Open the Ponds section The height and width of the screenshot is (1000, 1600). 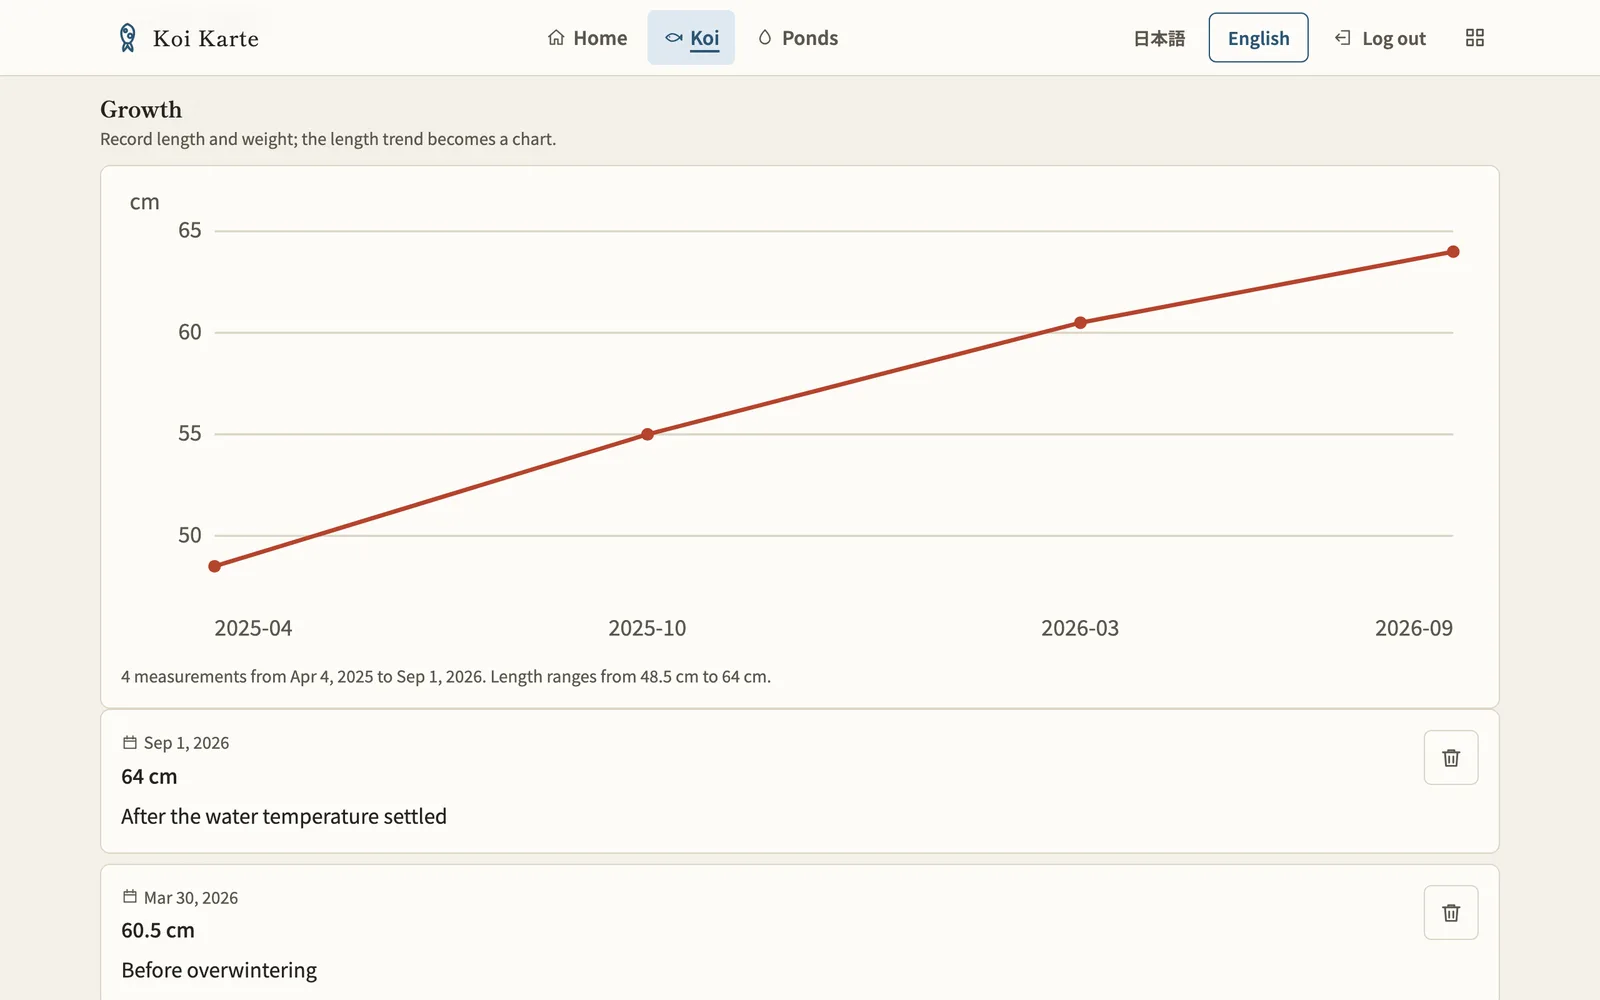click(x=798, y=38)
